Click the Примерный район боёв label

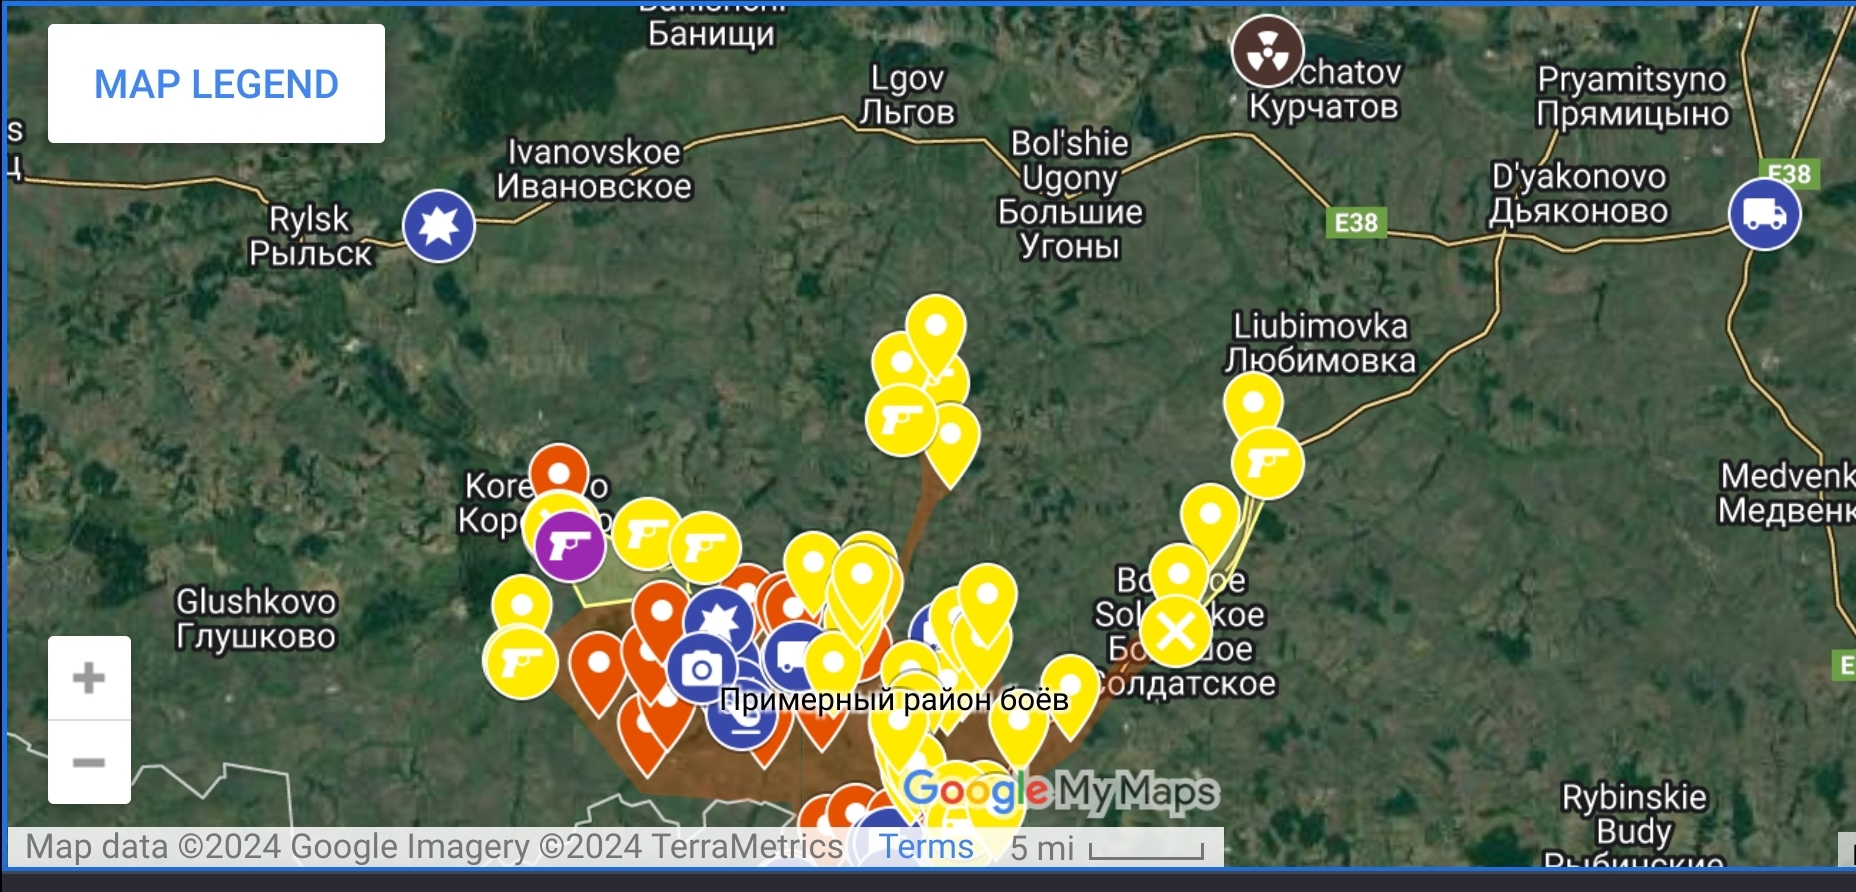tap(894, 699)
